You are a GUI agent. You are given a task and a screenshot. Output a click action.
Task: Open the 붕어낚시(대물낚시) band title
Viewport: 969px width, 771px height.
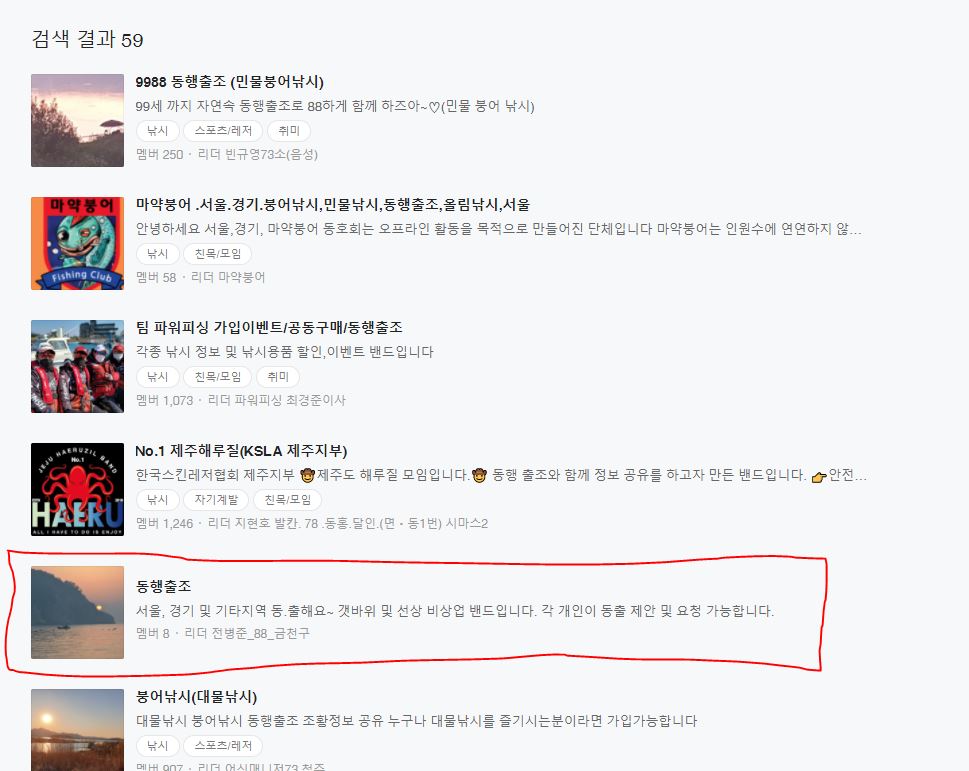[x=196, y=696]
